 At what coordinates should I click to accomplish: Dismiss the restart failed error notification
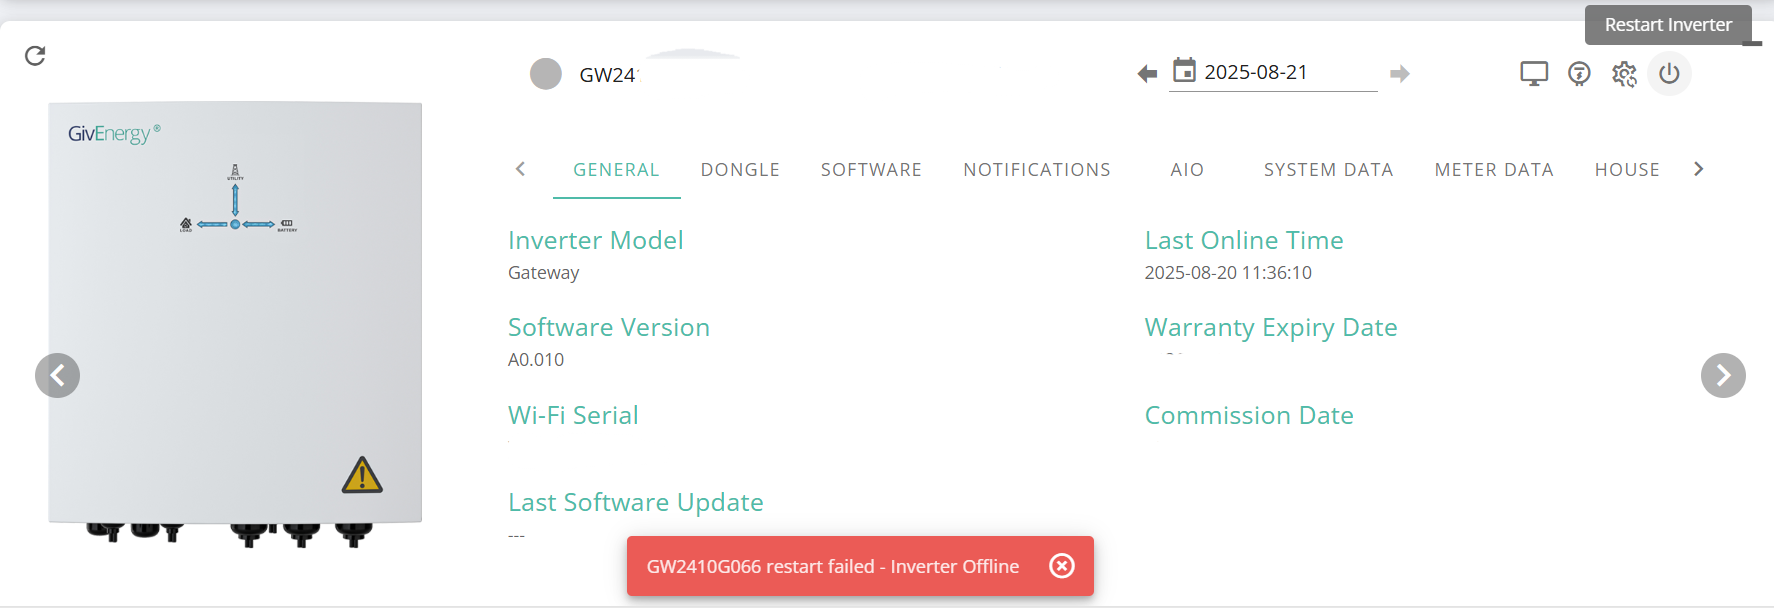point(1062,566)
